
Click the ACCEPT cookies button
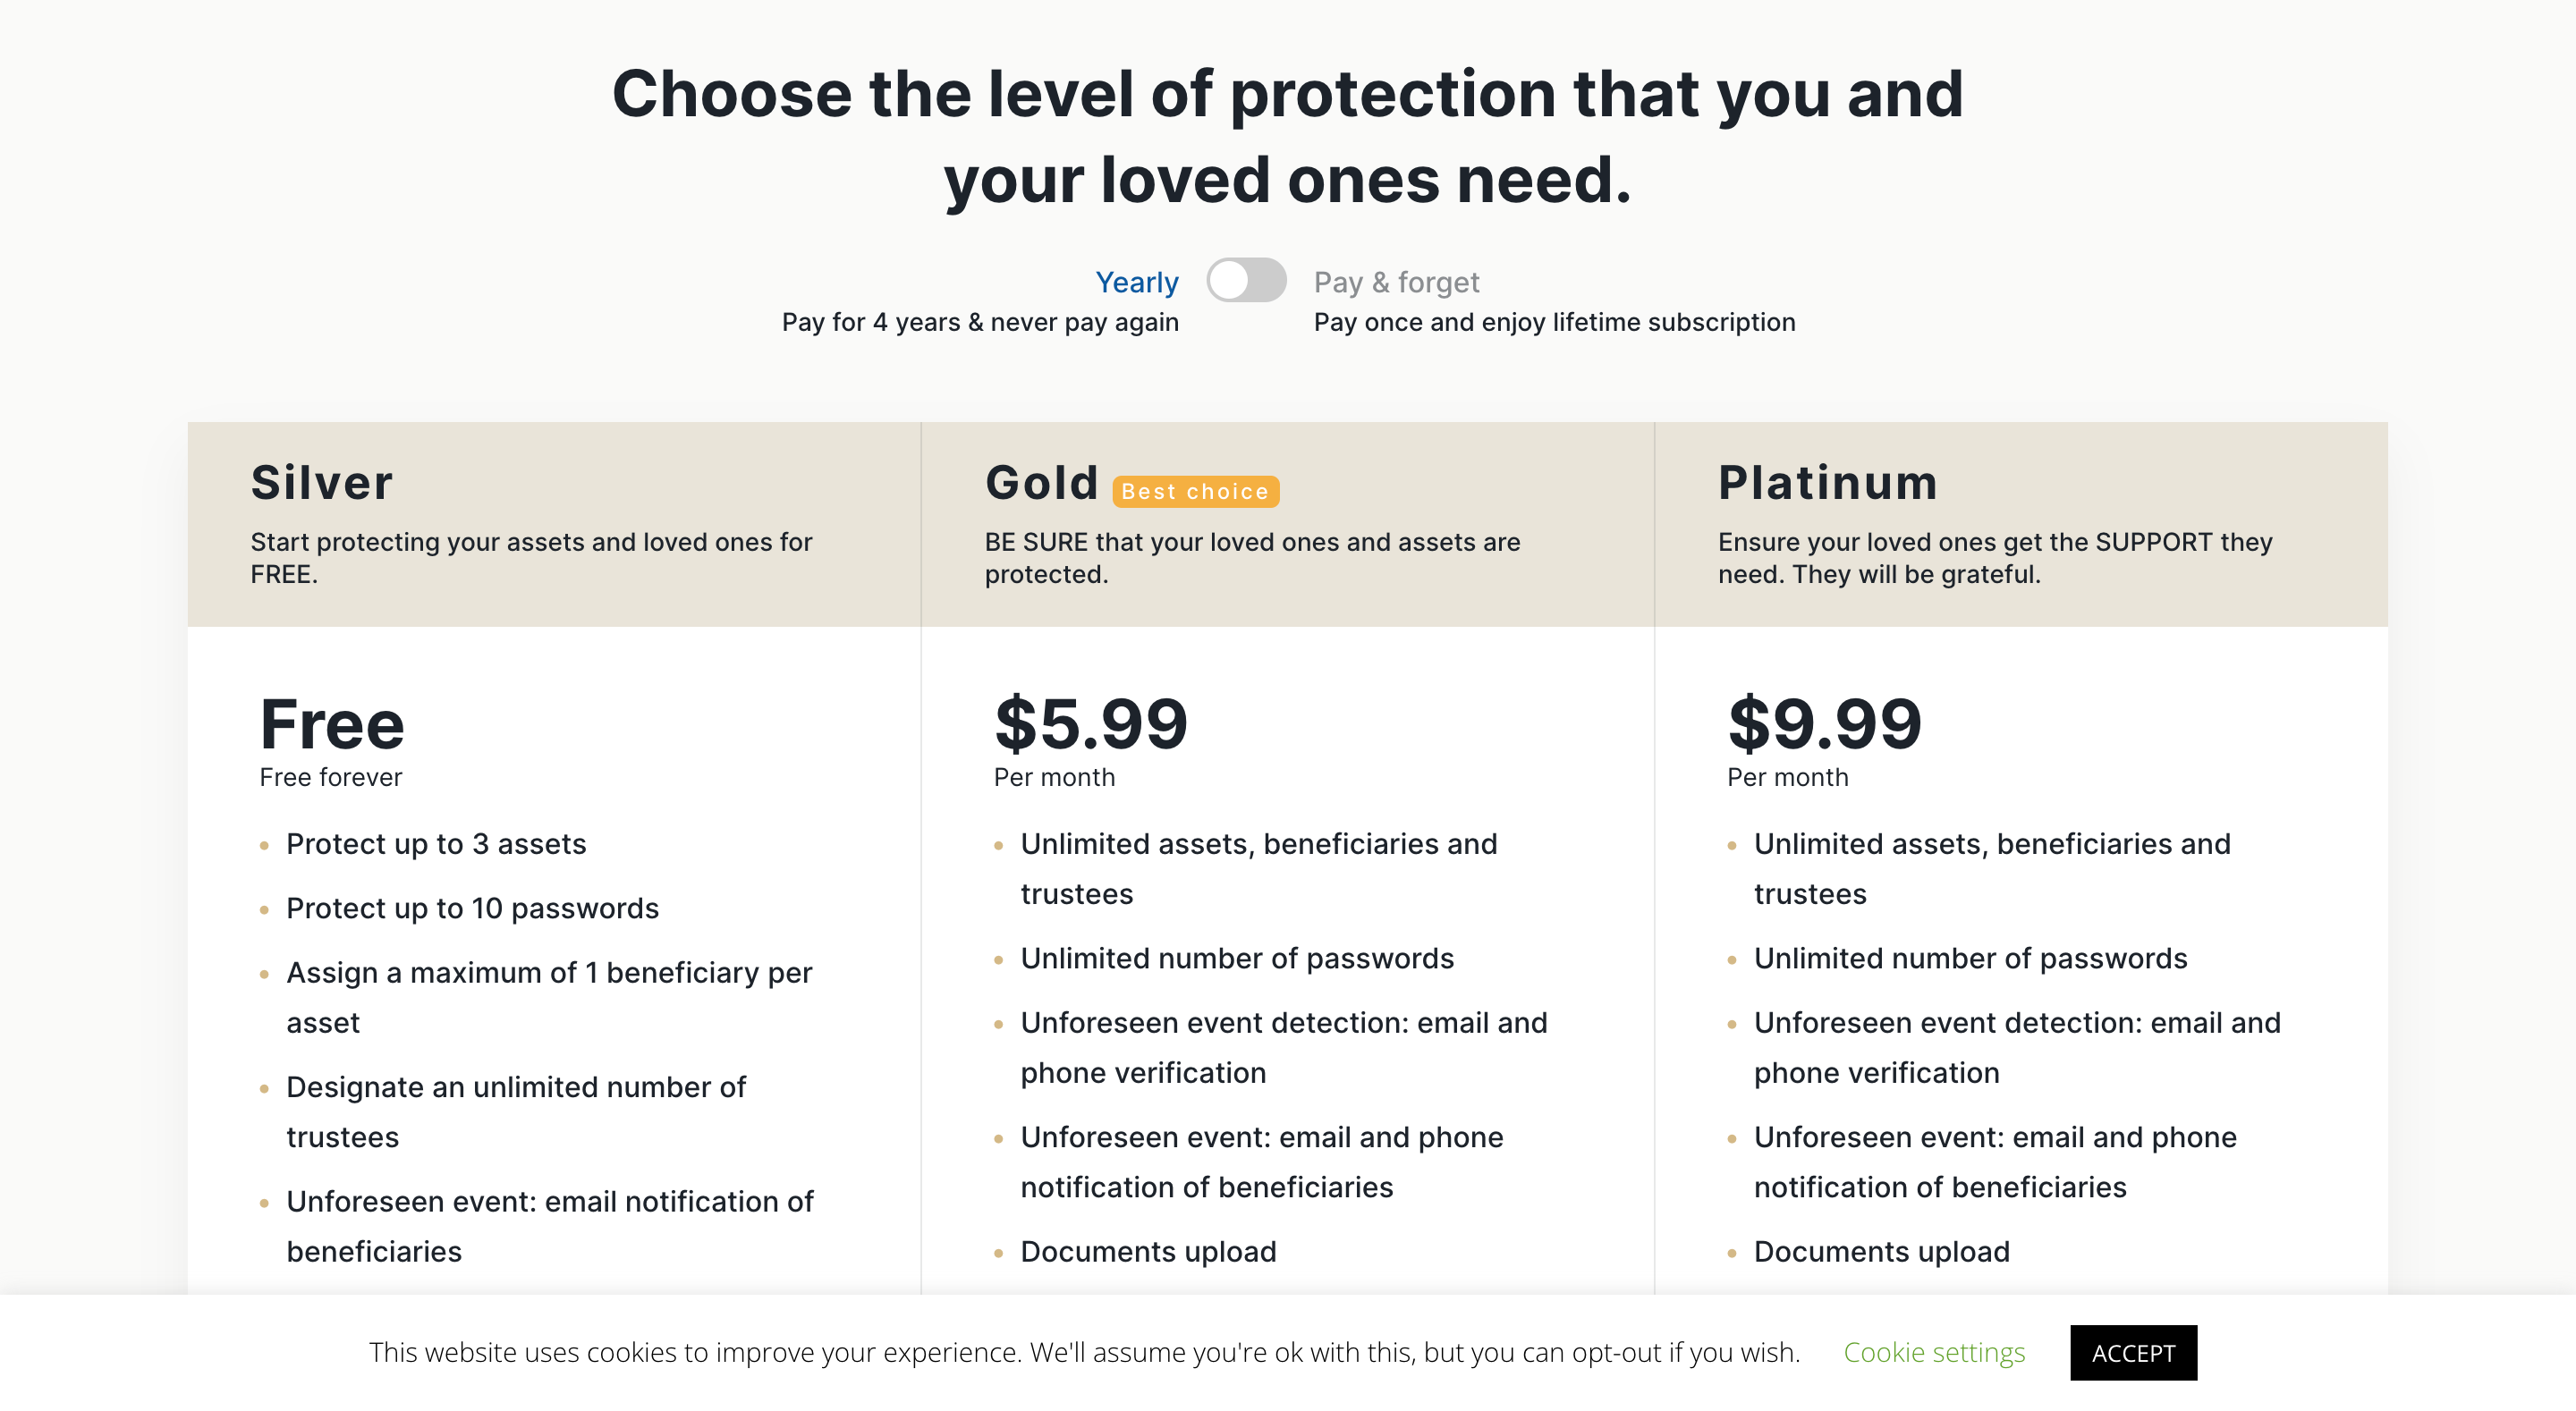[2134, 1352]
